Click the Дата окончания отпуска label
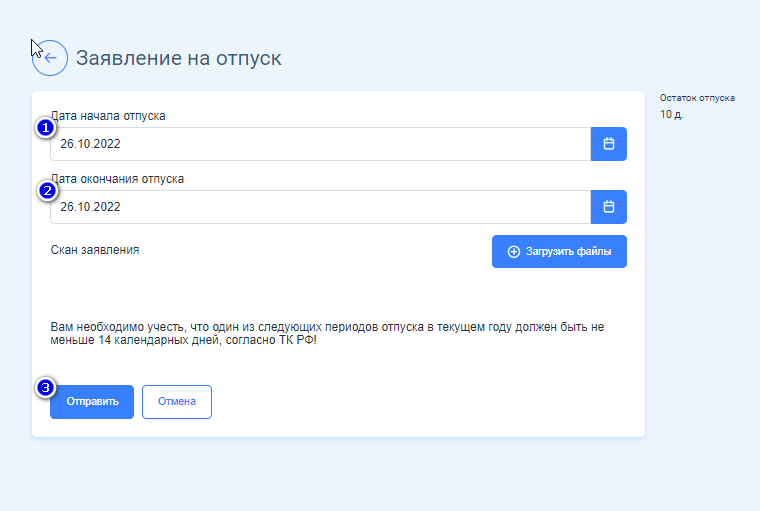 [120, 179]
